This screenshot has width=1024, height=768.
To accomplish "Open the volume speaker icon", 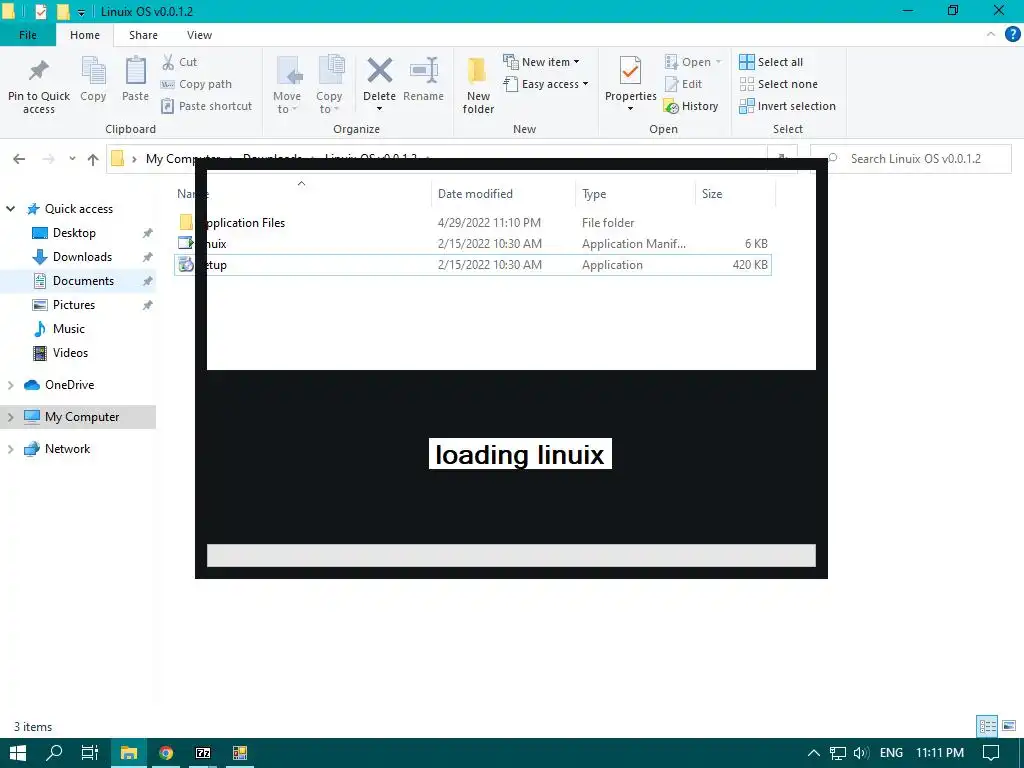I will pyautogui.click(x=861, y=753).
